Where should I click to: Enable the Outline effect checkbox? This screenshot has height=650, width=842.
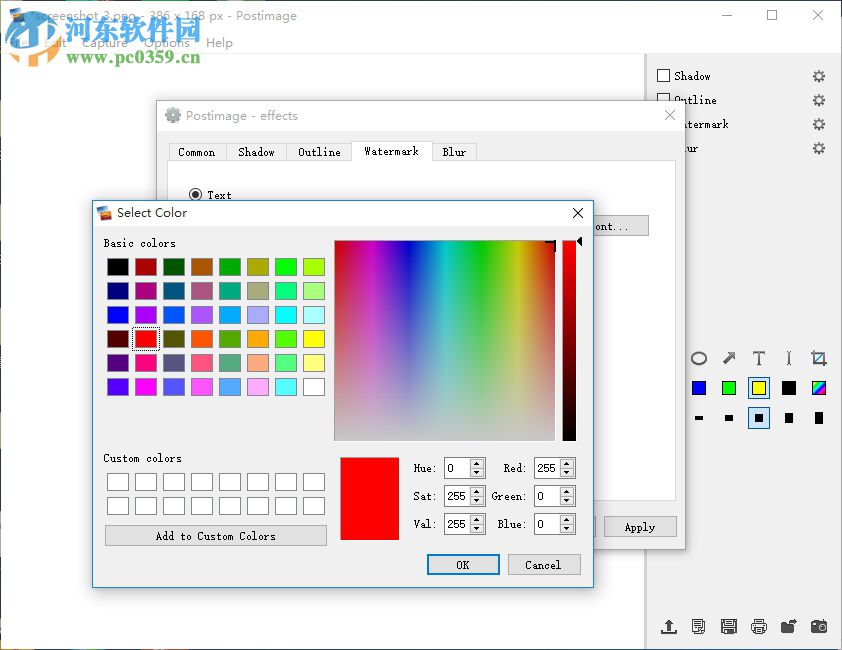click(x=663, y=100)
